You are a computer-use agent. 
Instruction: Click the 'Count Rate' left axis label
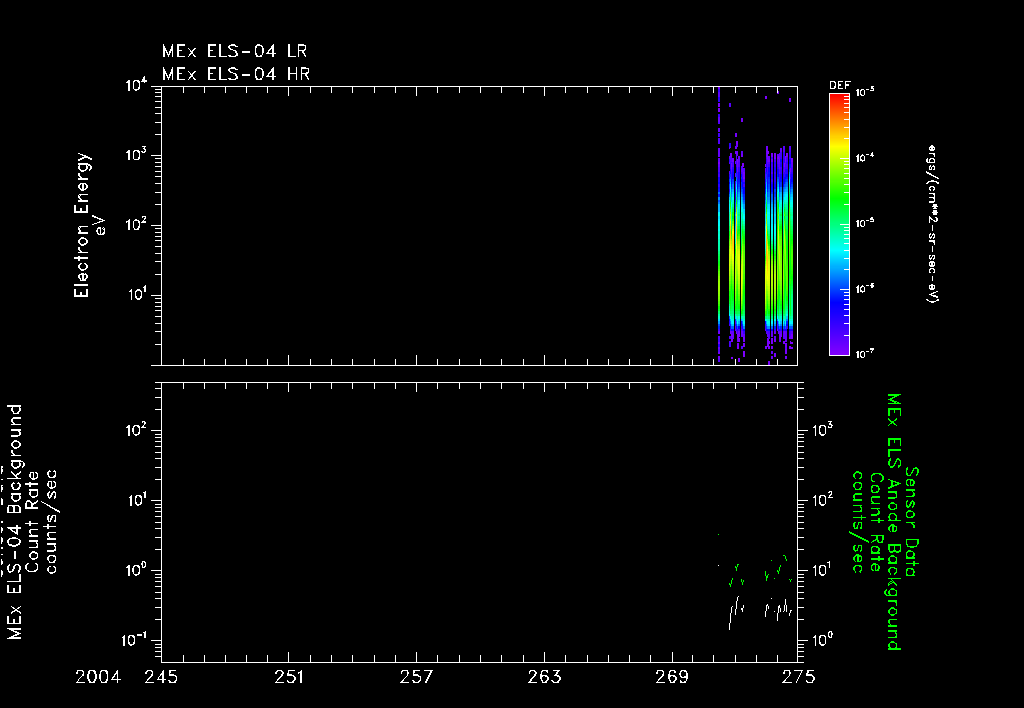[x=33, y=522]
